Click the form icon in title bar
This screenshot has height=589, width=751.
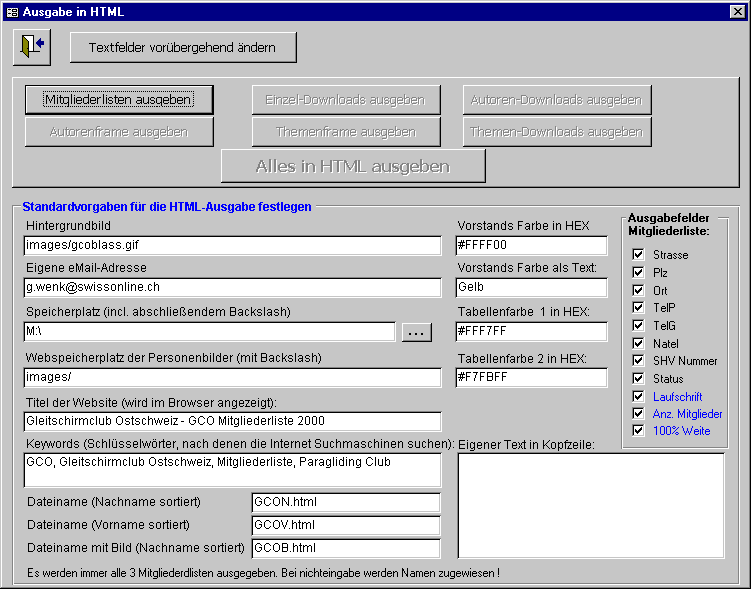coord(12,11)
